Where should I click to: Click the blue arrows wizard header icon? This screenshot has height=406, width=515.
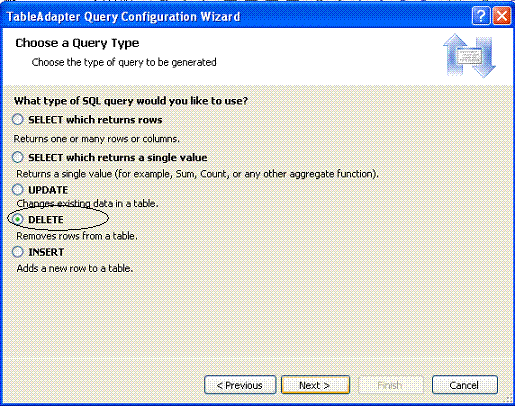point(469,55)
